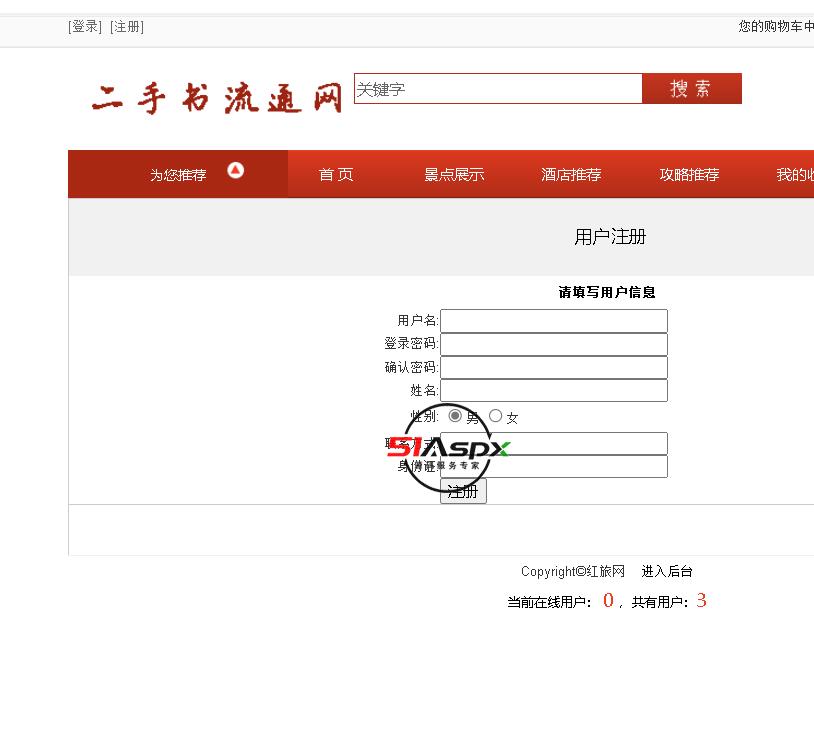The image size is (814, 749).
Task: Click the 共有用户 count text
Action: [x=669, y=601]
